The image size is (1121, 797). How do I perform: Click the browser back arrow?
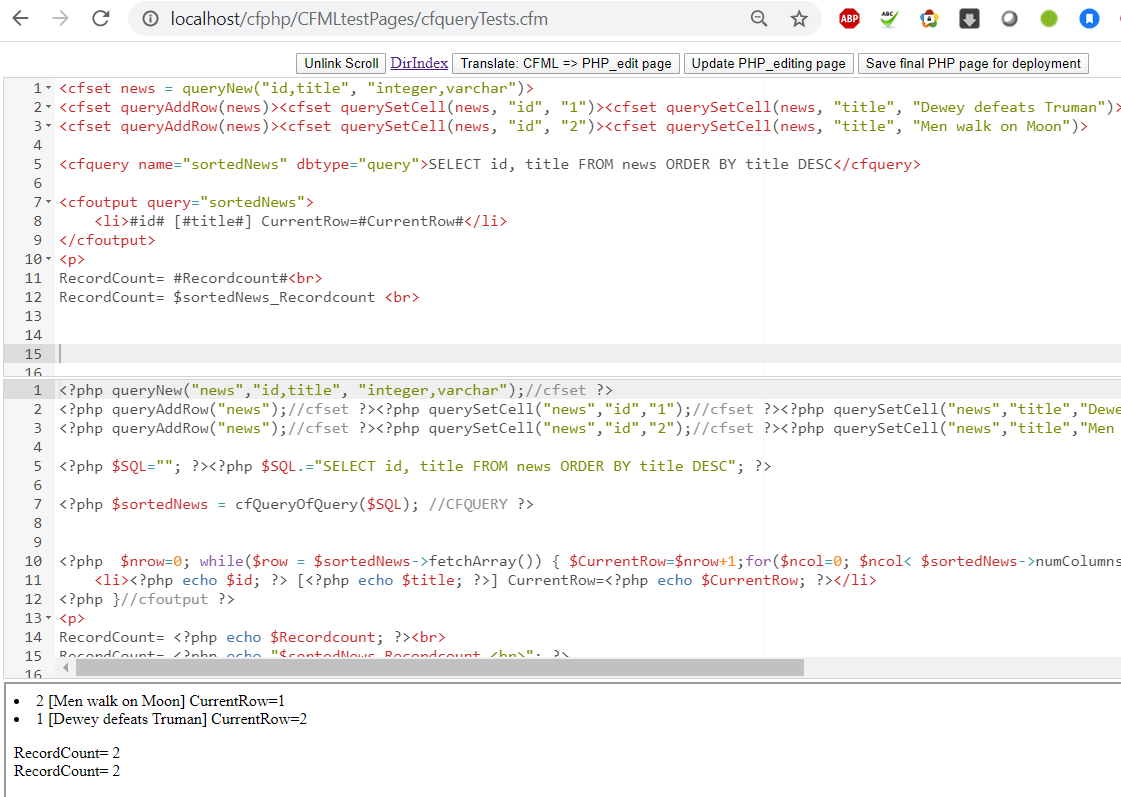tap(20, 19)
